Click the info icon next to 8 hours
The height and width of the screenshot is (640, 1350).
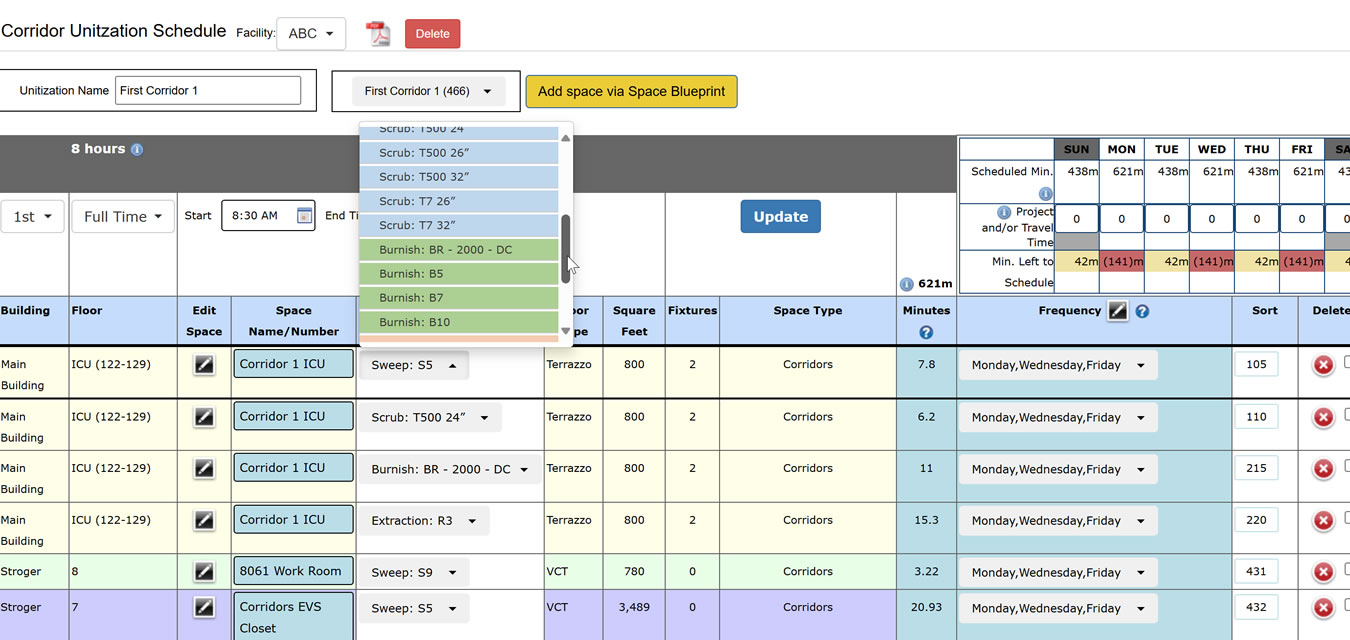tap(135, 148)
